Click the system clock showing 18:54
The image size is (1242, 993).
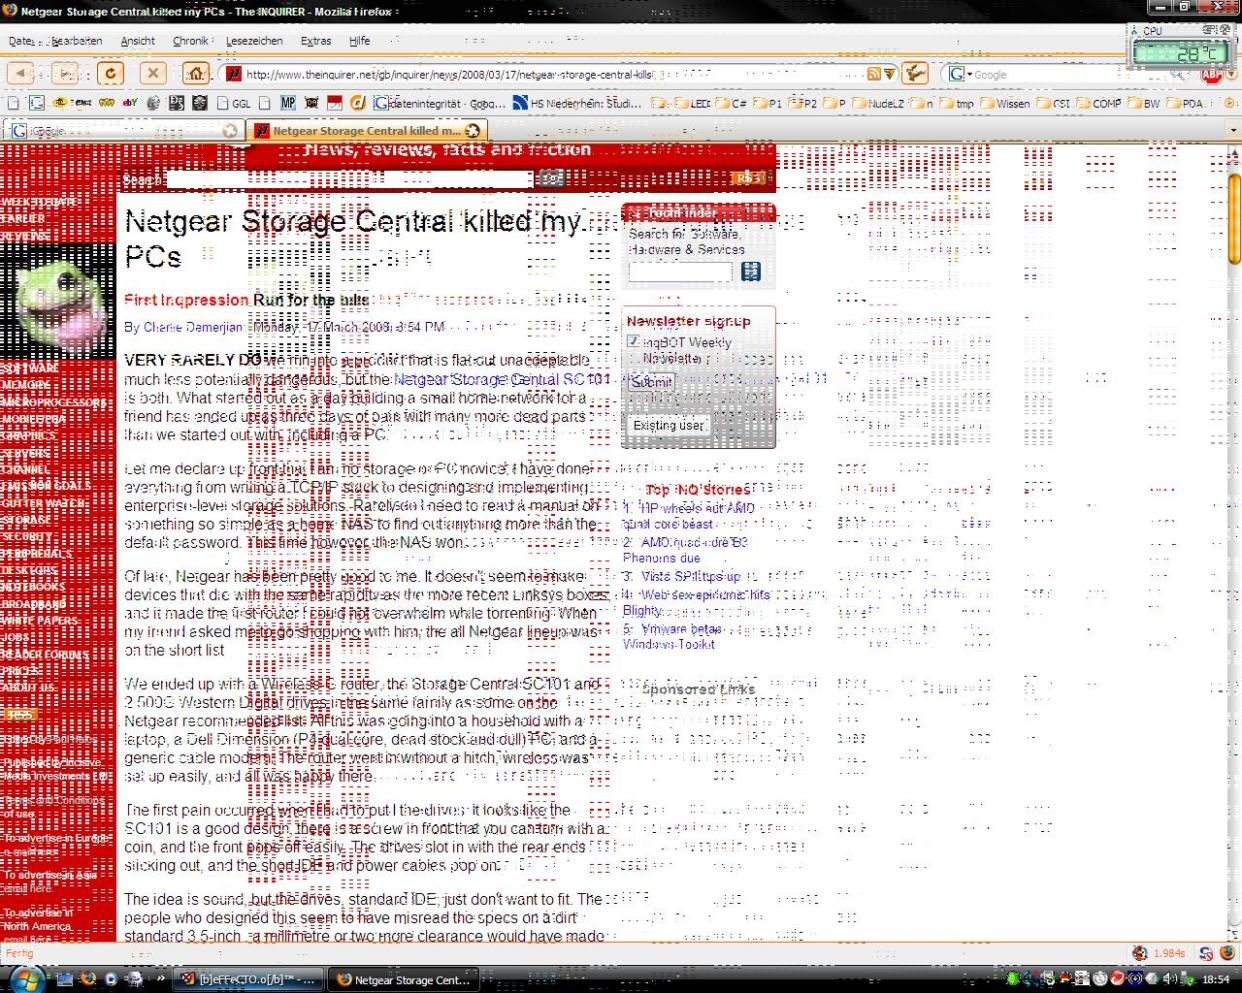pos(1216,980)
